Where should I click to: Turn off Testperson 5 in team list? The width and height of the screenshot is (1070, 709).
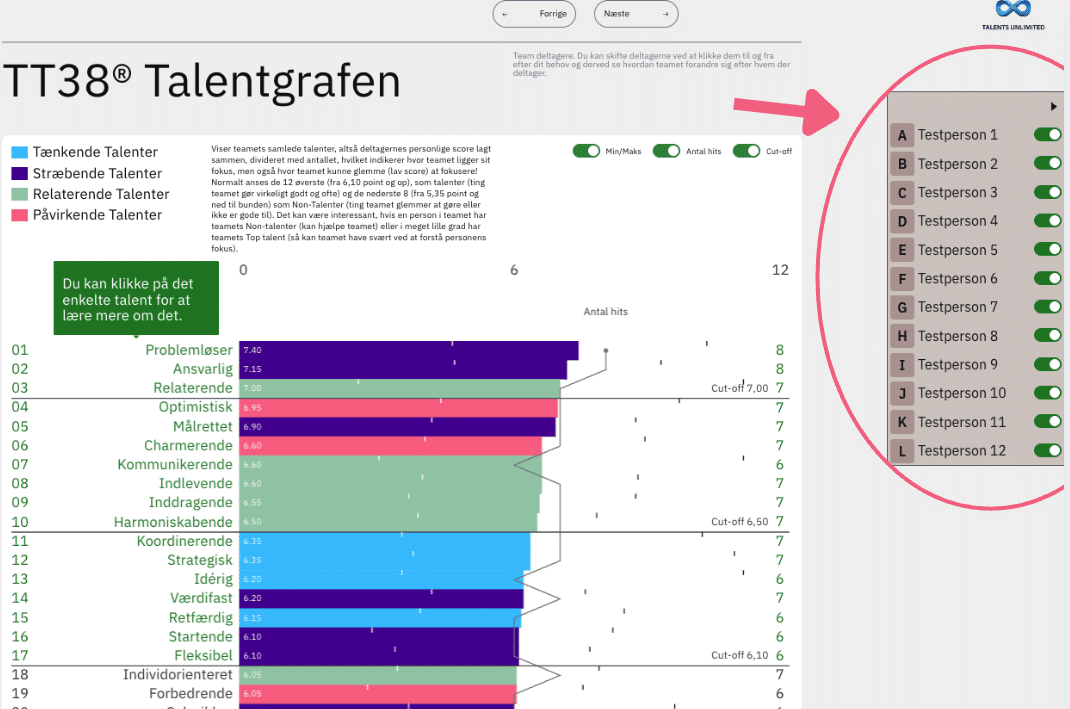(x=1047, y=250)
